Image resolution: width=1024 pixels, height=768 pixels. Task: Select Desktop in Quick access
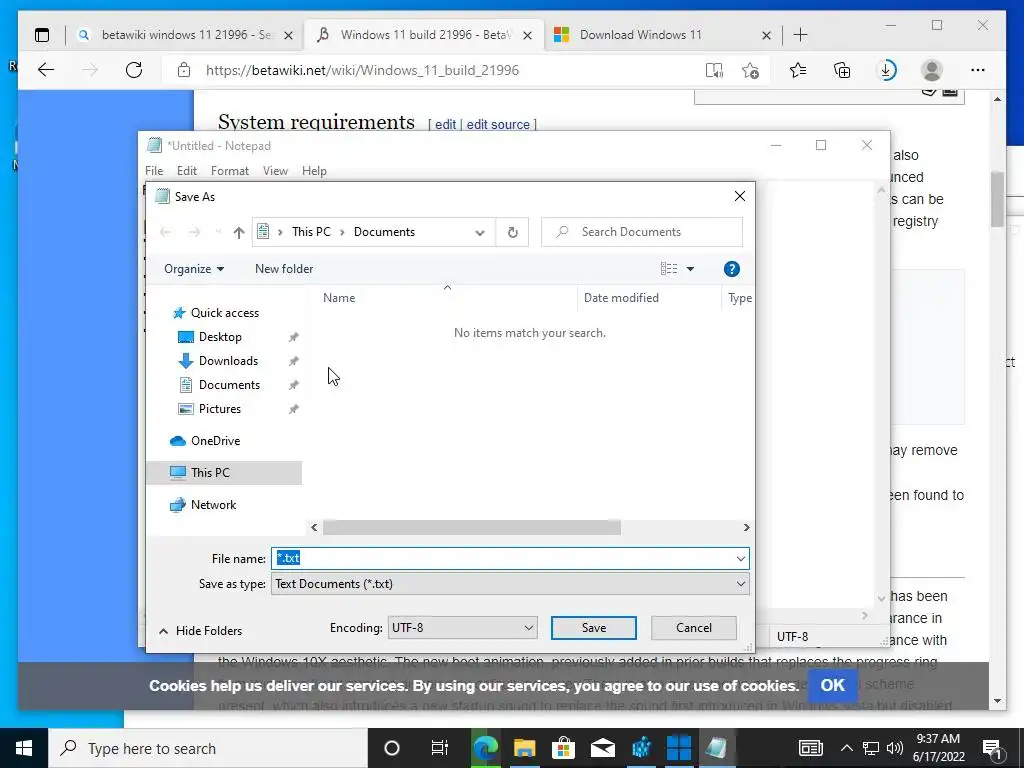point(220,337)
